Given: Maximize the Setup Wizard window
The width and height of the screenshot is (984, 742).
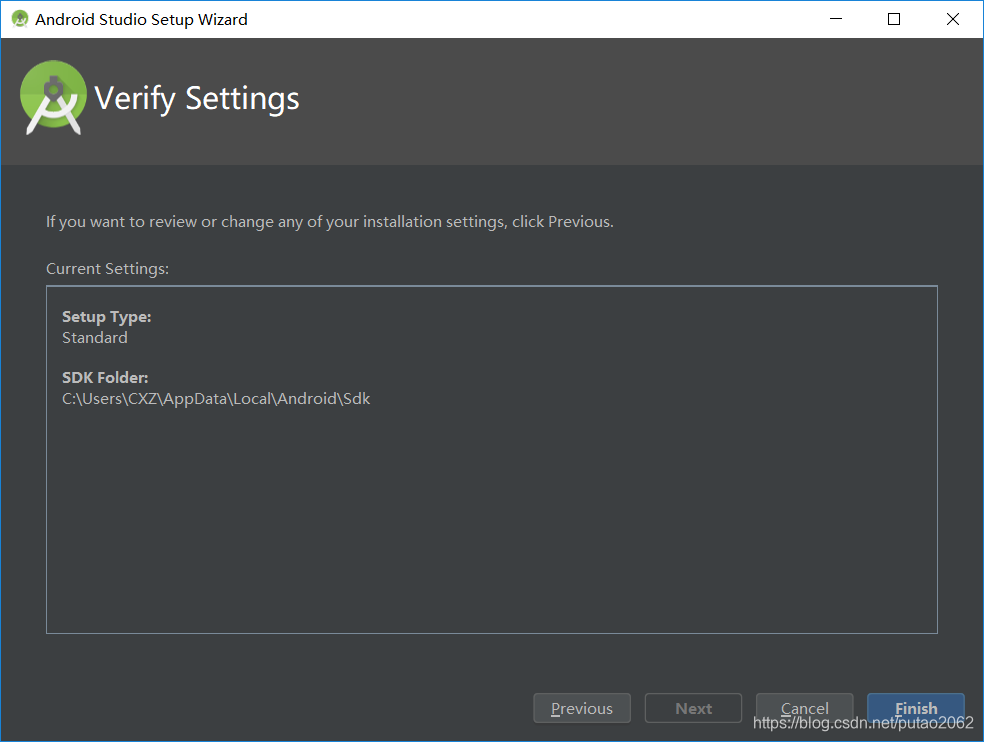Looking at the screenshot, I should point(894,19).
